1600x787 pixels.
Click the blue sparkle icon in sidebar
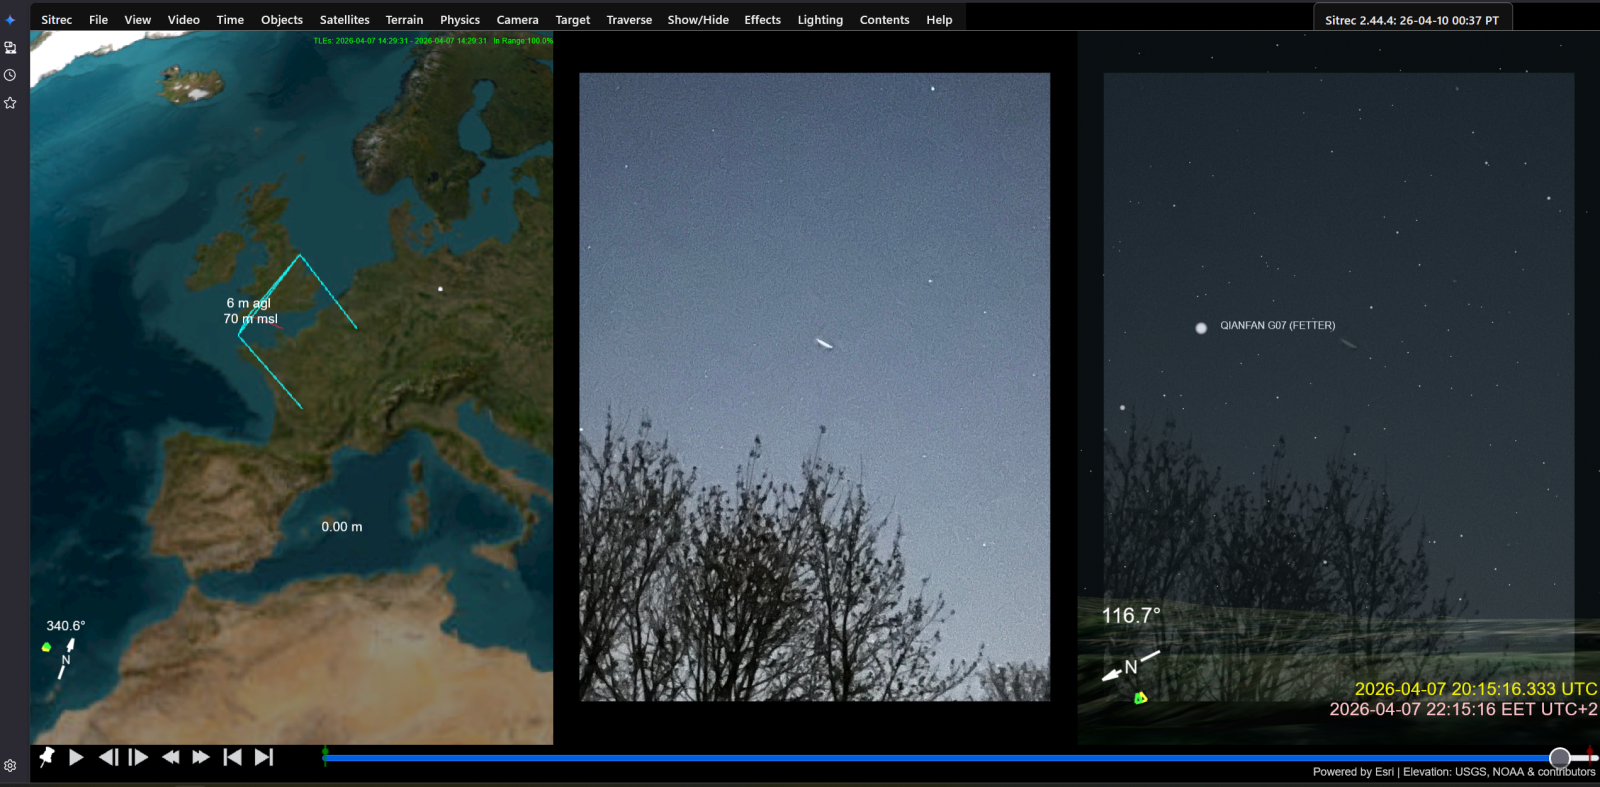point(10,20)
